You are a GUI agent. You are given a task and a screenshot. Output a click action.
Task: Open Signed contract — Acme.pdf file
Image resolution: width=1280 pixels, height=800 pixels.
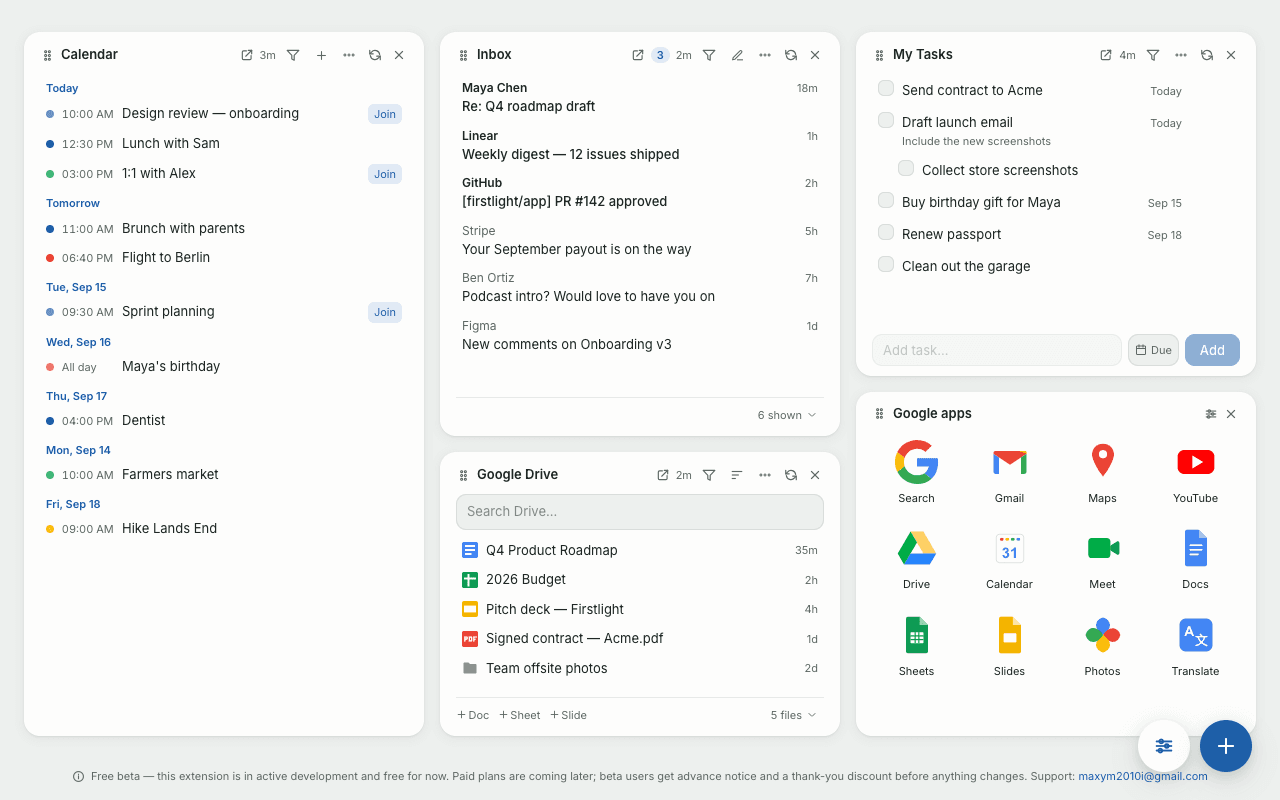640,638
